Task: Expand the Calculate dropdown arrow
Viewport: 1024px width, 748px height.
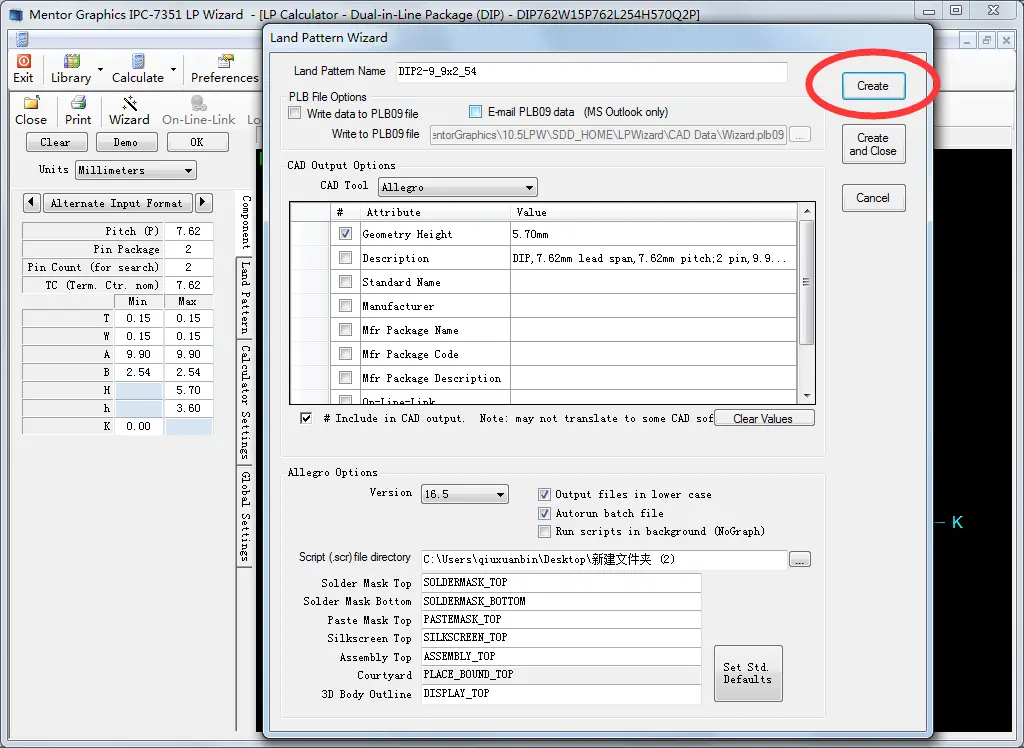Action: pyautogui.click(x=173, y=69)
